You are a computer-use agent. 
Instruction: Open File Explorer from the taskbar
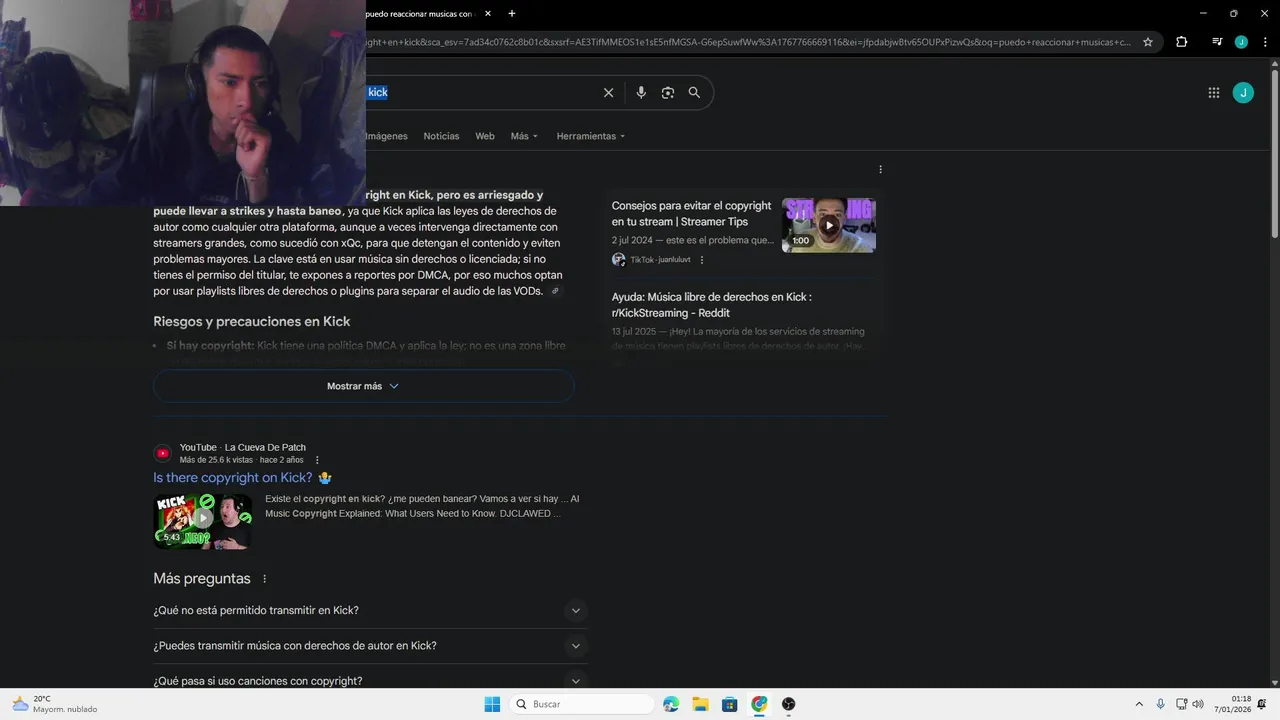coord(700,704)
